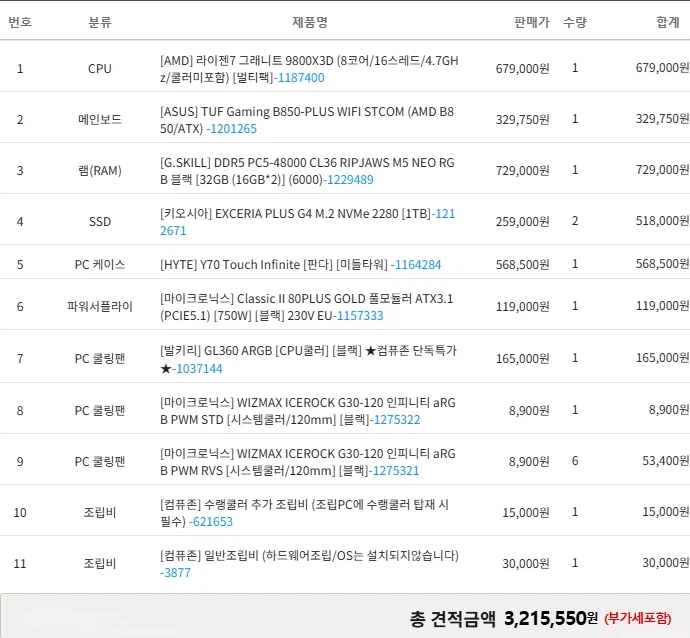Image resolution: width=690 pixels, height=638 pixels.
Task: Click the 합계 column header
Action: click(x=668, y=22)
